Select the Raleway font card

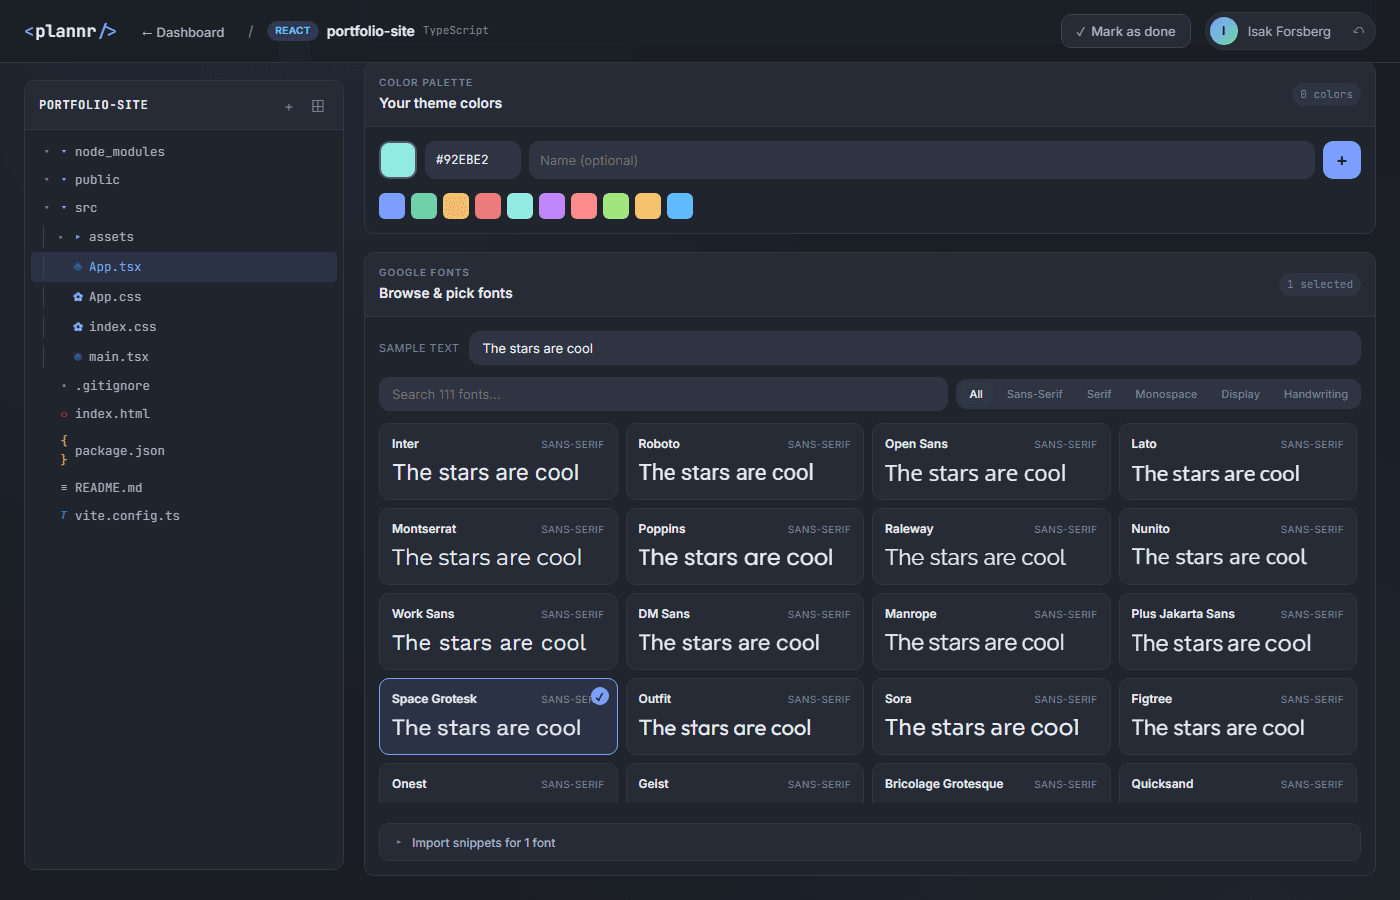click(x=991, y=546)
